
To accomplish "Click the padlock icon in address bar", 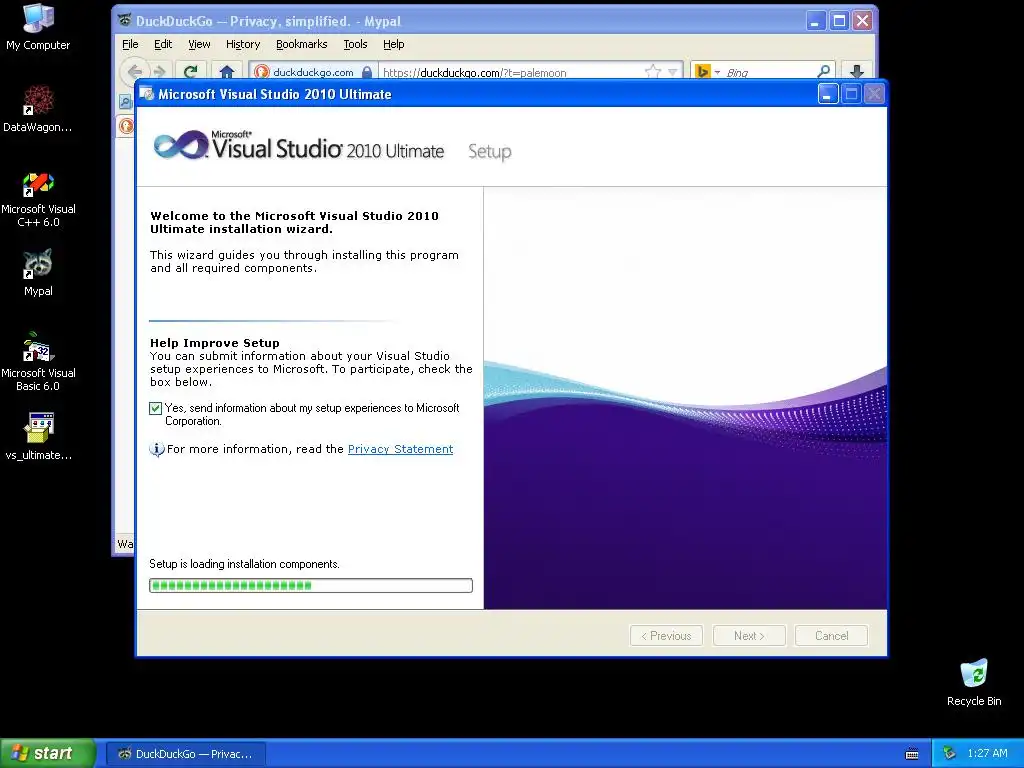I will (x=367, y=72).
